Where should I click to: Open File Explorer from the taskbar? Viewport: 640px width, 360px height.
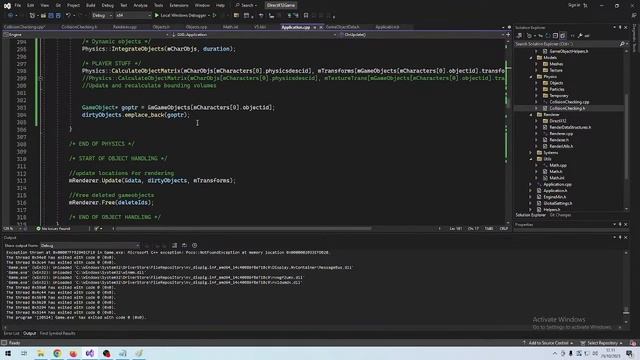(x=41, y=353)
